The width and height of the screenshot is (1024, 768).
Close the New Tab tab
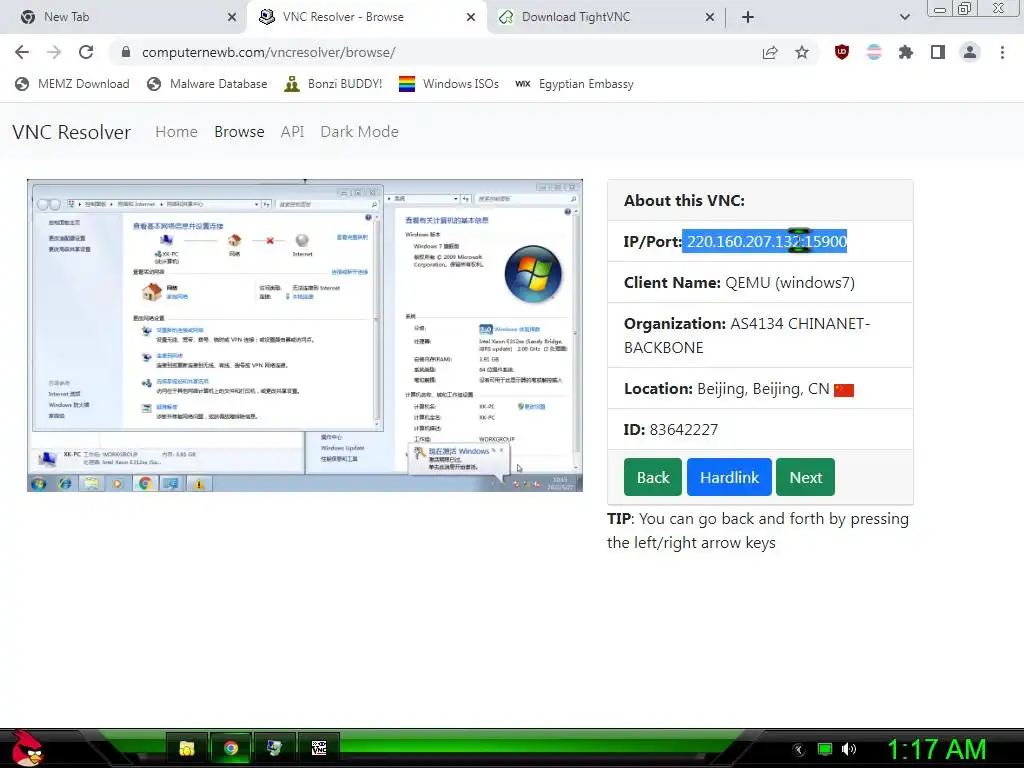pyautogui.click(x=232, y=17)
